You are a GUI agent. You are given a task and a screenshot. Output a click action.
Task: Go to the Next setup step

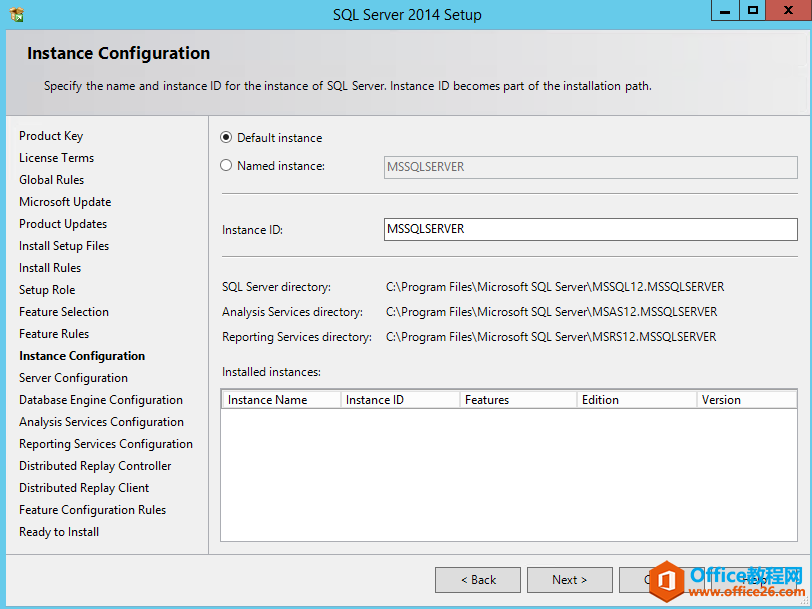[570, 579]
